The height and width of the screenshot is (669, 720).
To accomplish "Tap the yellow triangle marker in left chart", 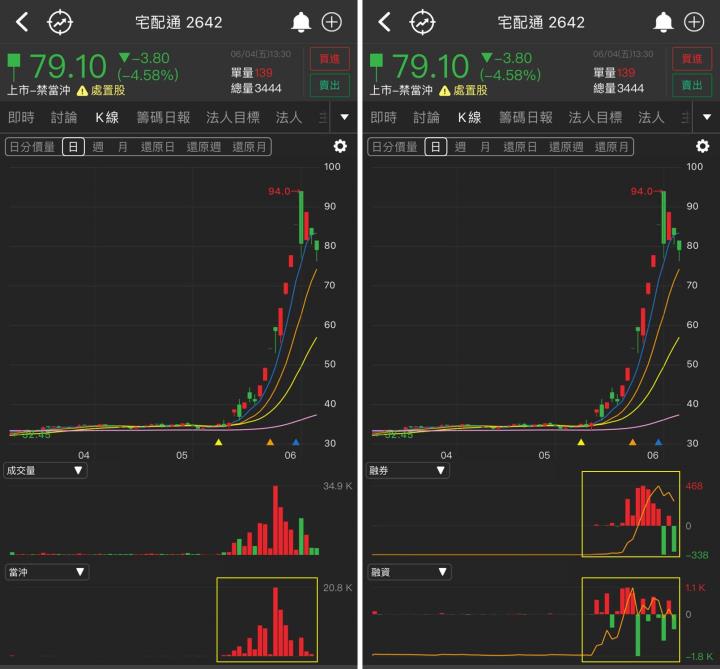I will point(219,442).
